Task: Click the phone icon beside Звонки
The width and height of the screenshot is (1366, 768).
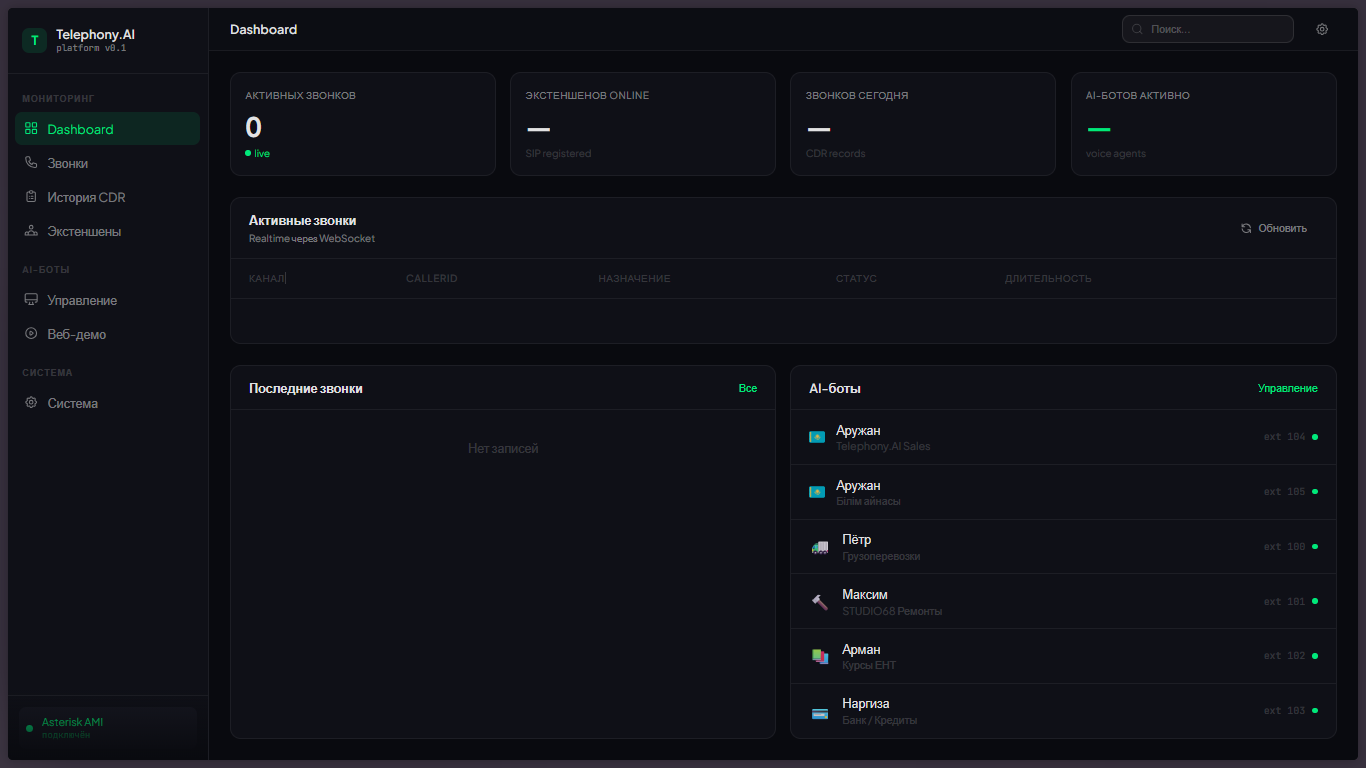Action: point(31,163)
